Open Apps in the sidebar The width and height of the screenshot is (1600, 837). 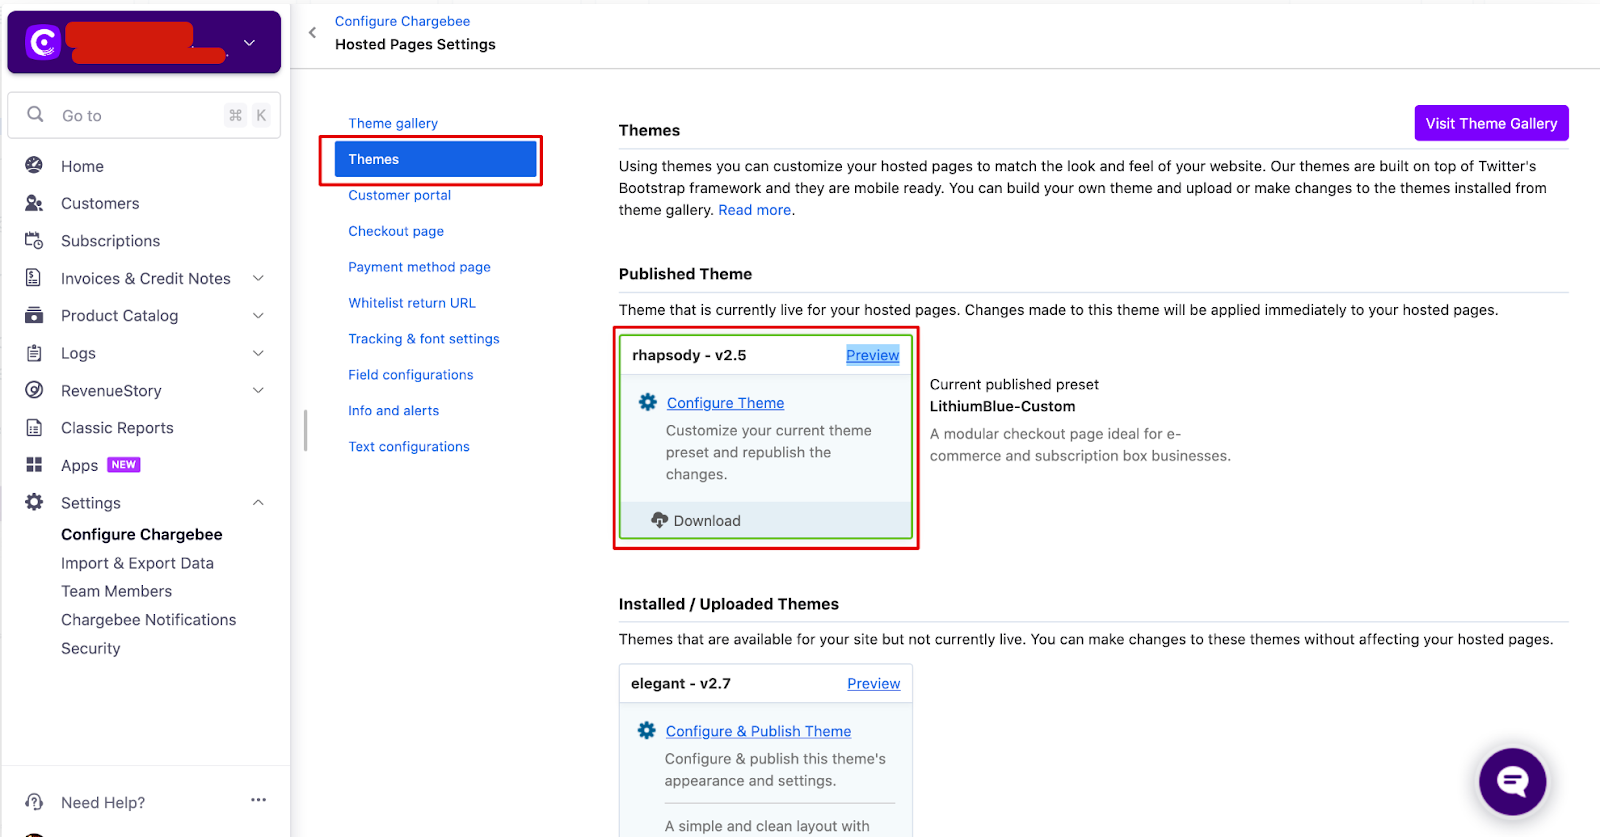point(79,466)
